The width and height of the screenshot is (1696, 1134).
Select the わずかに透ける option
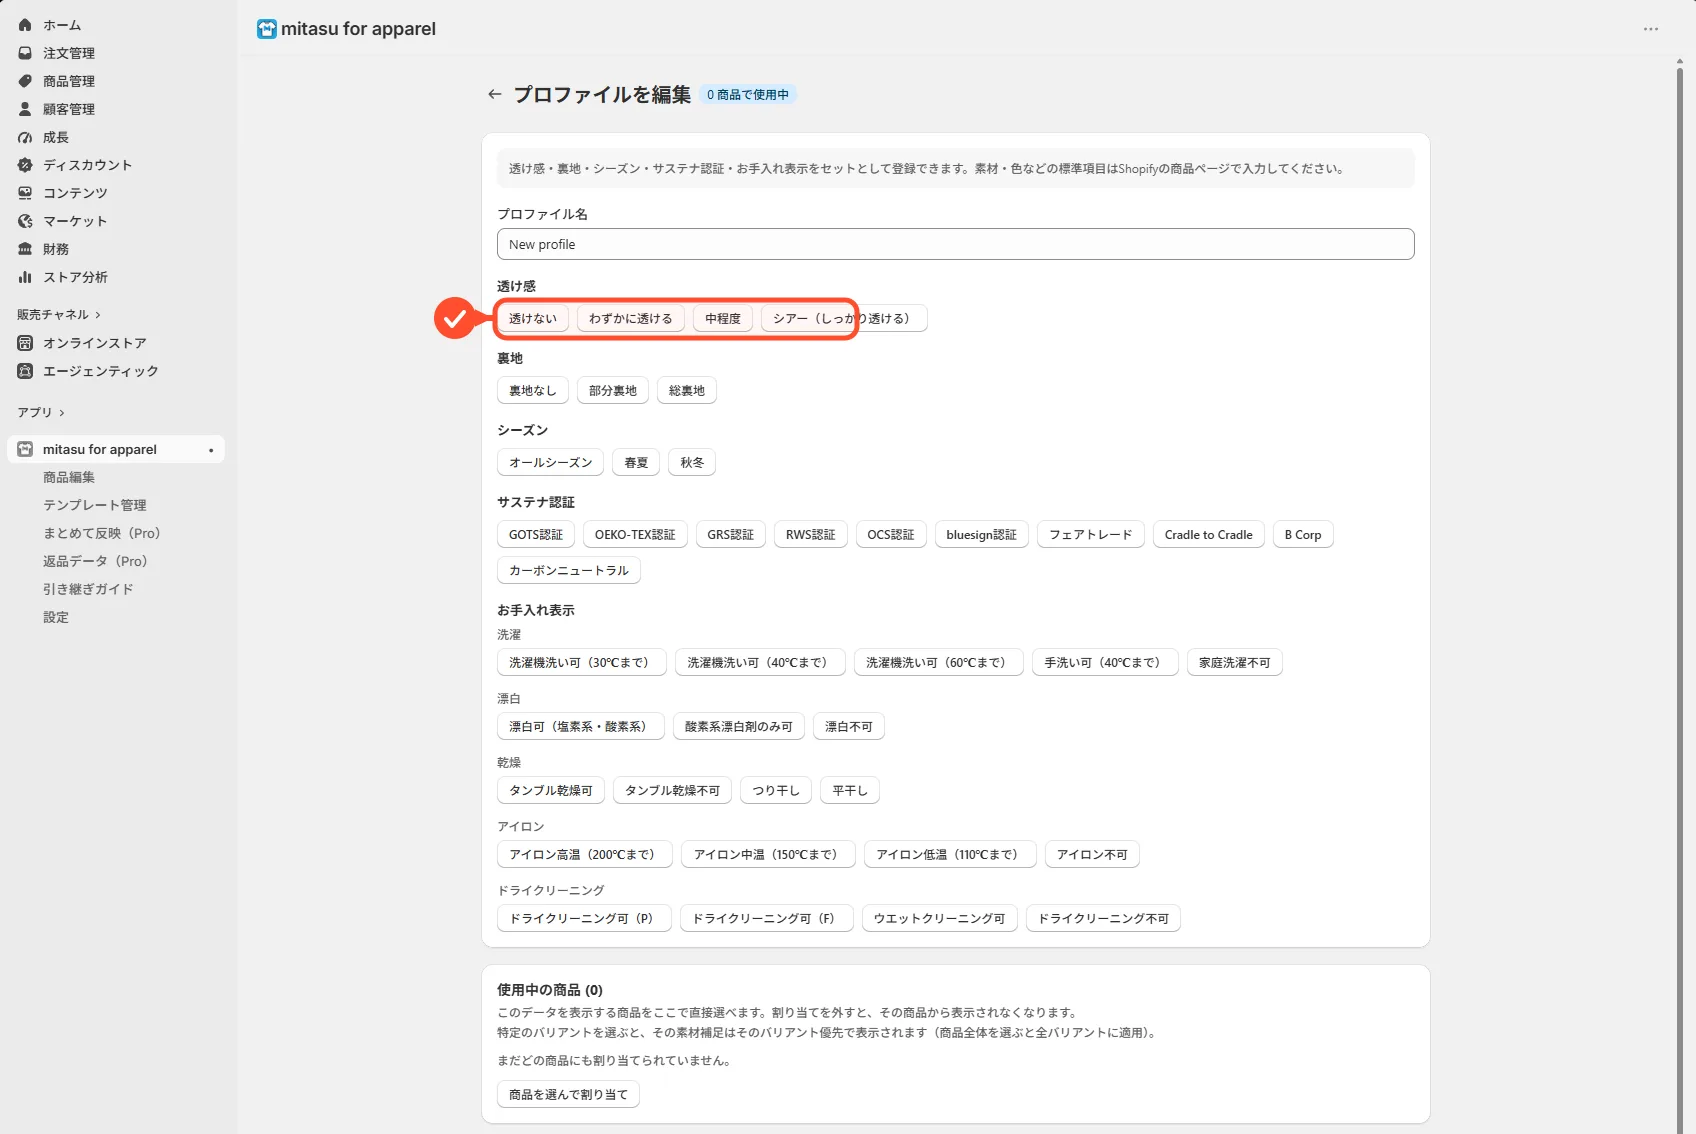(631, 319)
